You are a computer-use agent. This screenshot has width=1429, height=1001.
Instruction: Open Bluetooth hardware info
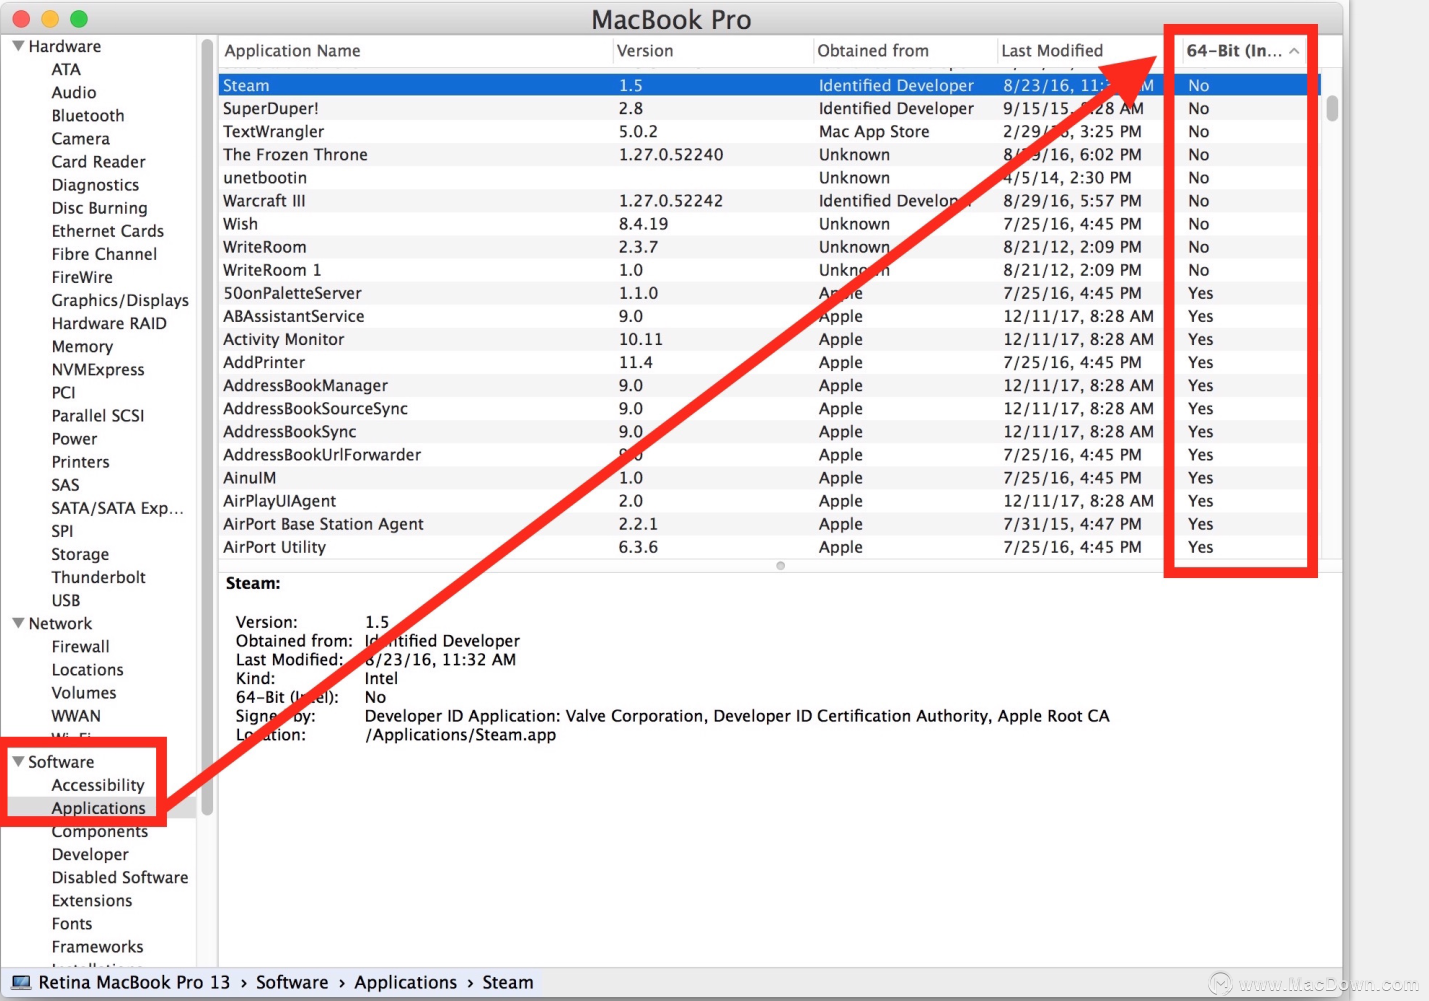tap(88, 115)
